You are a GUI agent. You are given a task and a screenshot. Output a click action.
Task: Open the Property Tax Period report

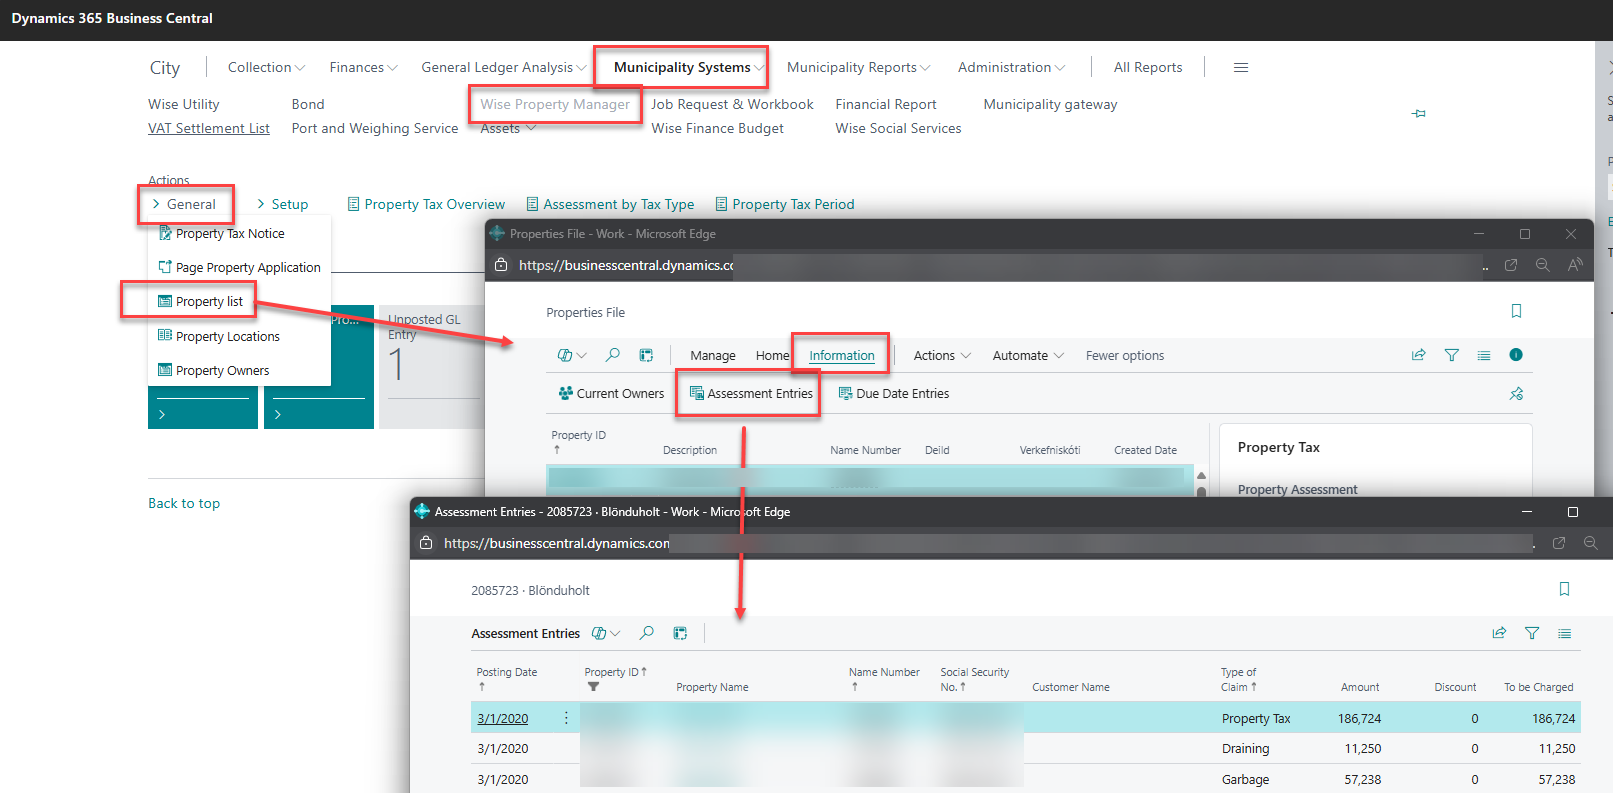pyautogui.click(x=785, y=204)
